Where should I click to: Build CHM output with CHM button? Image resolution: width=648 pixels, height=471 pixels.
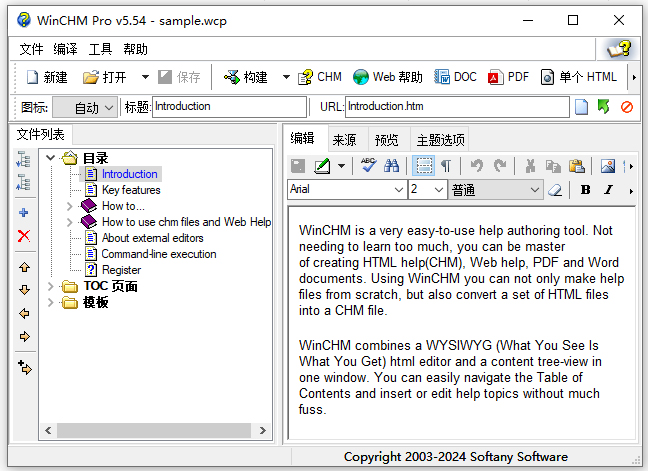pyautogui.click(x=319, y=77)
